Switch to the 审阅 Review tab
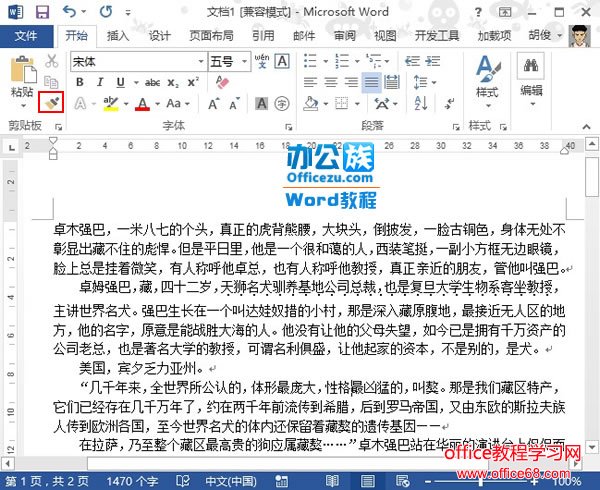Viewport: 600px width, 490px height. tap(345, 36)
